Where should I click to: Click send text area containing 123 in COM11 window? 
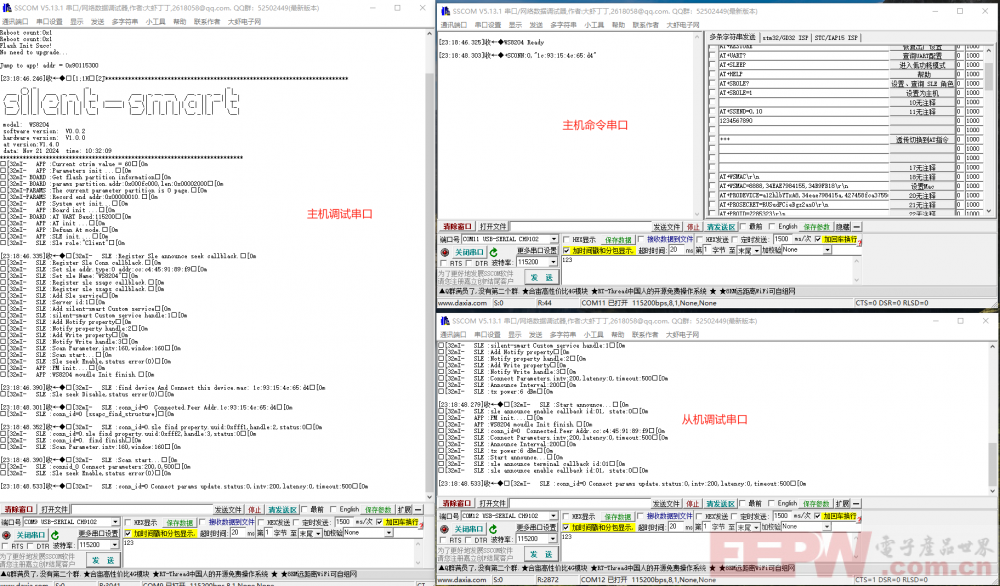click(707, 270)
